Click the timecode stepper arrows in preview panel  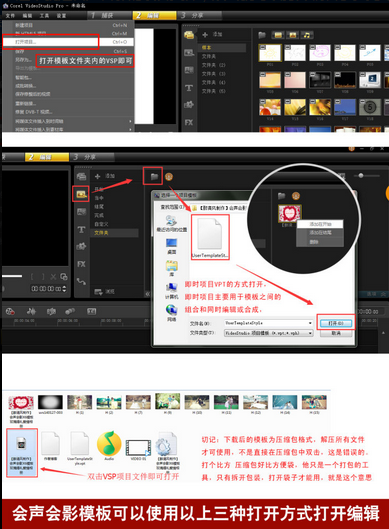[x=64, y=289]
